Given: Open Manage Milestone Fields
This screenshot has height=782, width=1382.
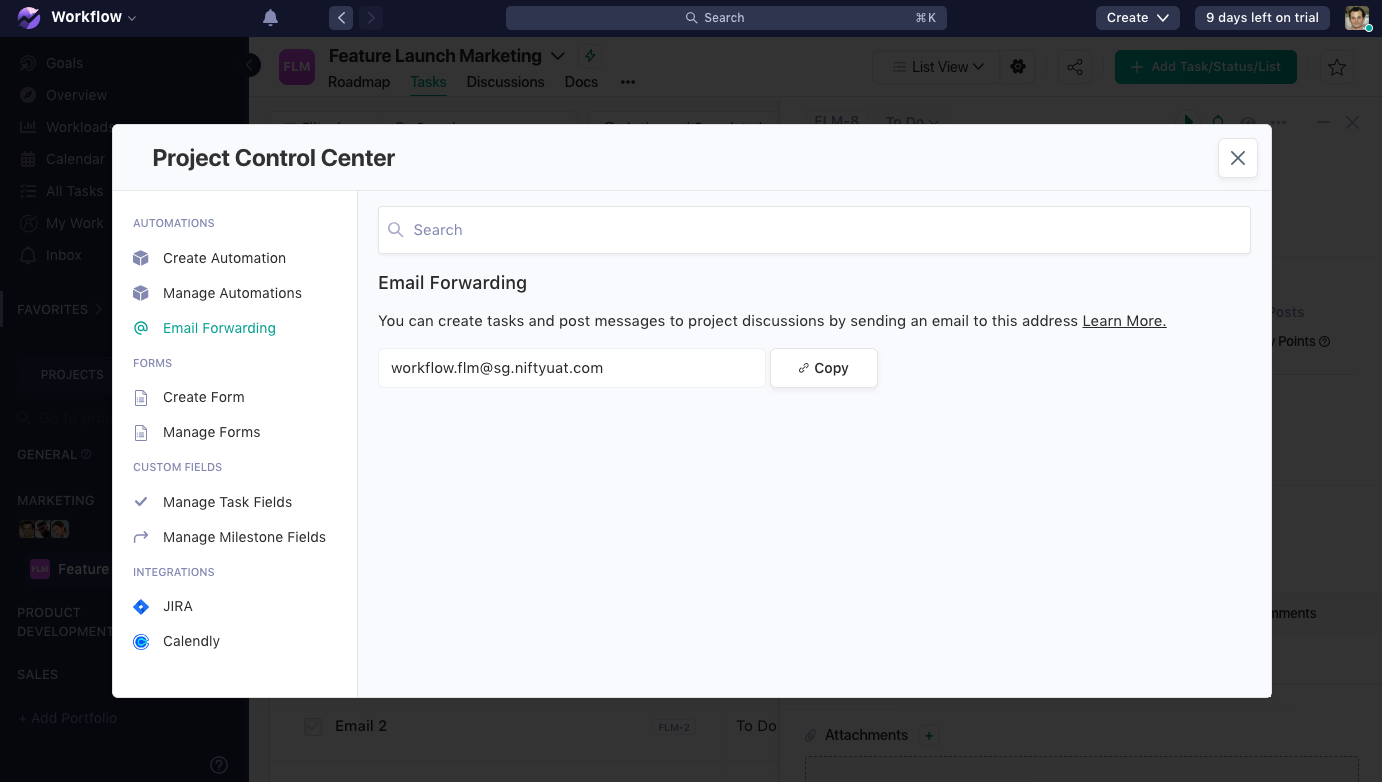Looking at the screenshot, I should click(x=244, y=537).
